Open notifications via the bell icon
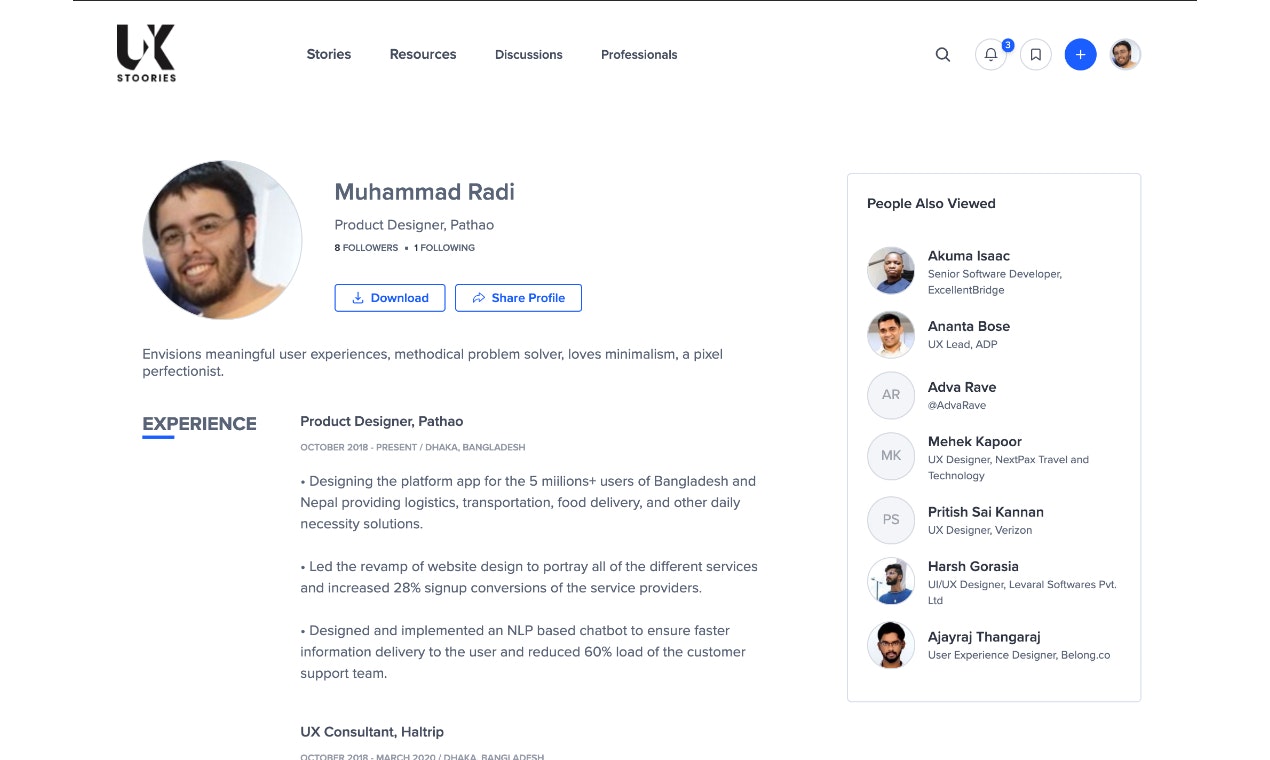The height and width of the screenshot is (760, 1270). coord(990,55)
